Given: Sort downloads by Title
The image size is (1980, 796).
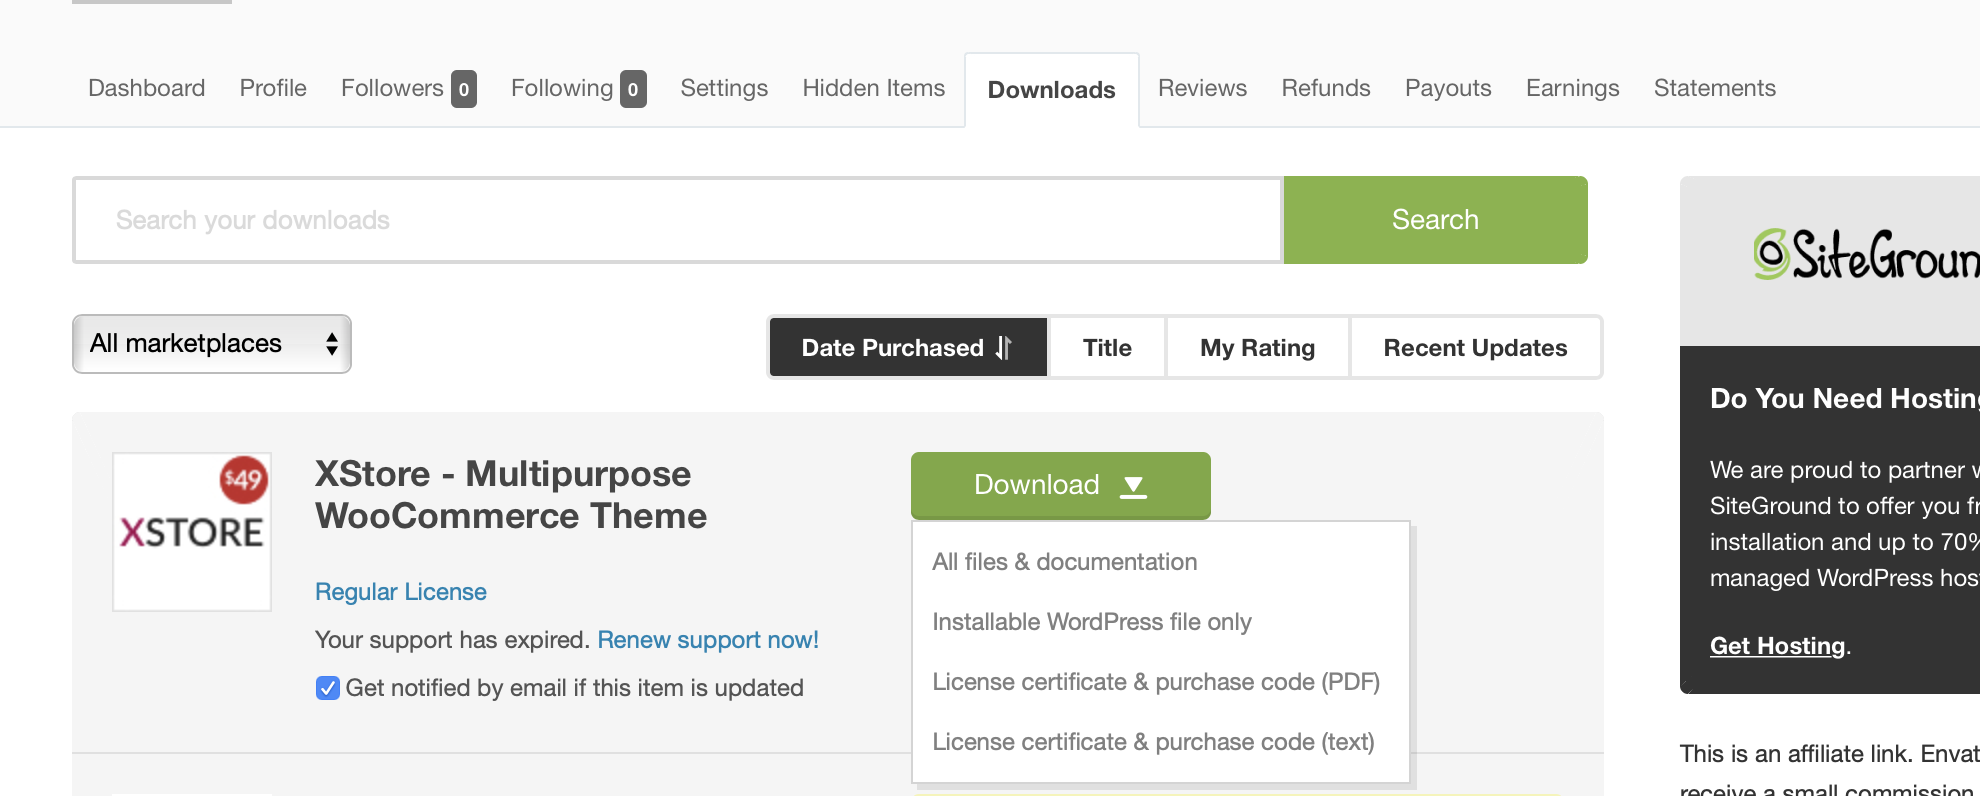Looking at the screenshot, I should 1107,348.
